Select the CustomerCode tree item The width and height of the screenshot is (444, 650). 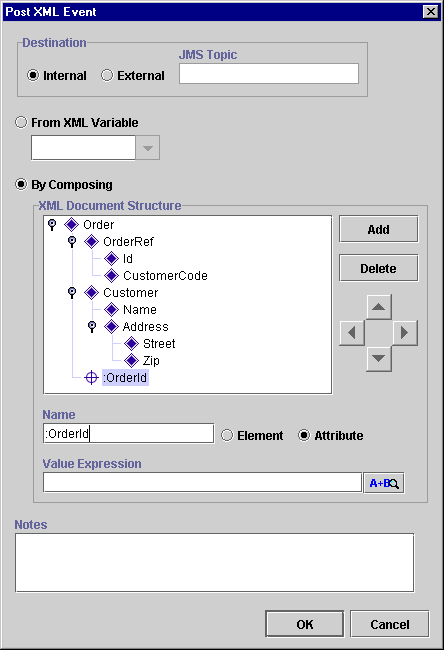coord(165,276)
